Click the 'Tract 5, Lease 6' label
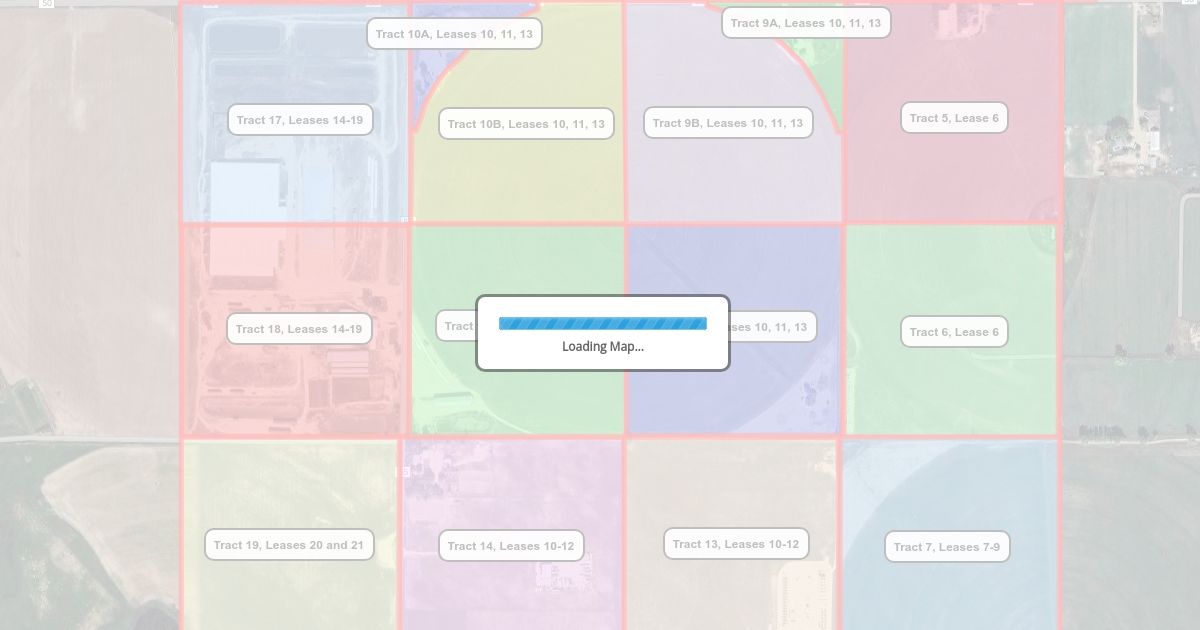Screen dimensions: 1200x630 point(954,118)
